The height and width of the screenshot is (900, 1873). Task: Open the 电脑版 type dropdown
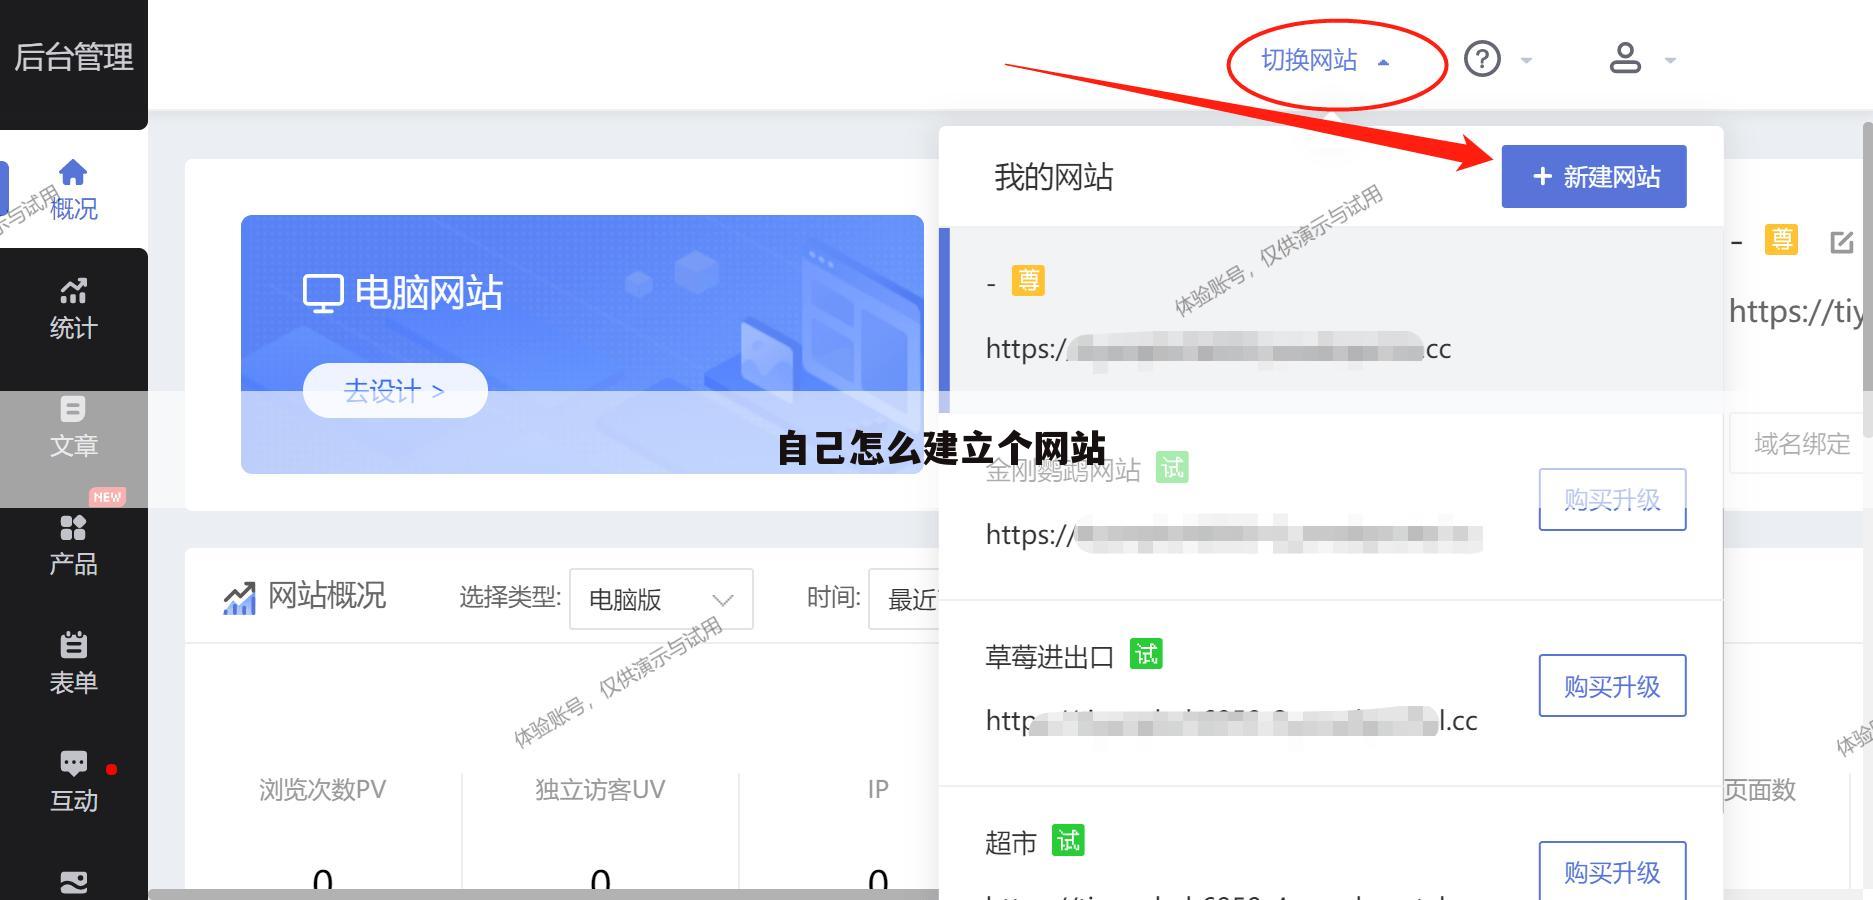coord(660,599)
